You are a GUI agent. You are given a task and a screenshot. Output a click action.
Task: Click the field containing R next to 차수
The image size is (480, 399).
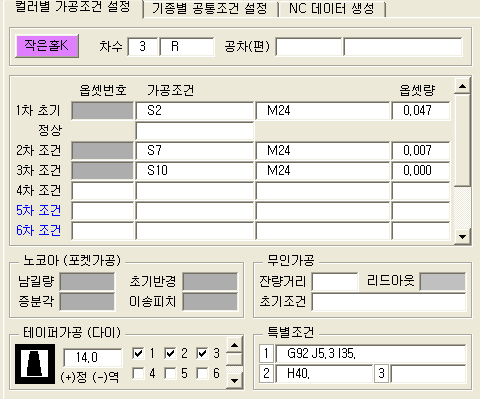[x=187, y=46]
